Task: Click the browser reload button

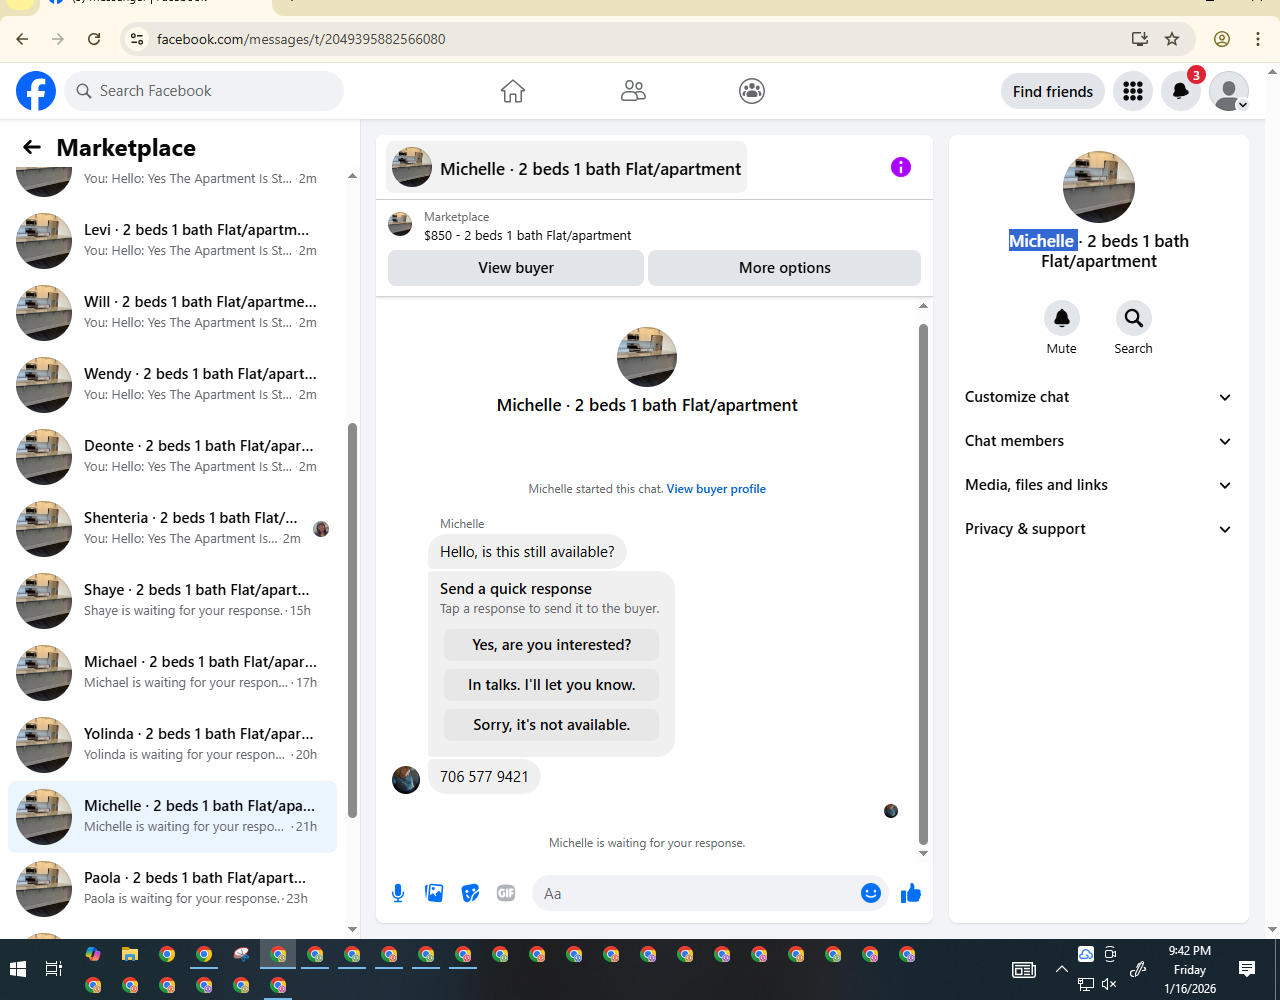Action: tap(94, 39)
